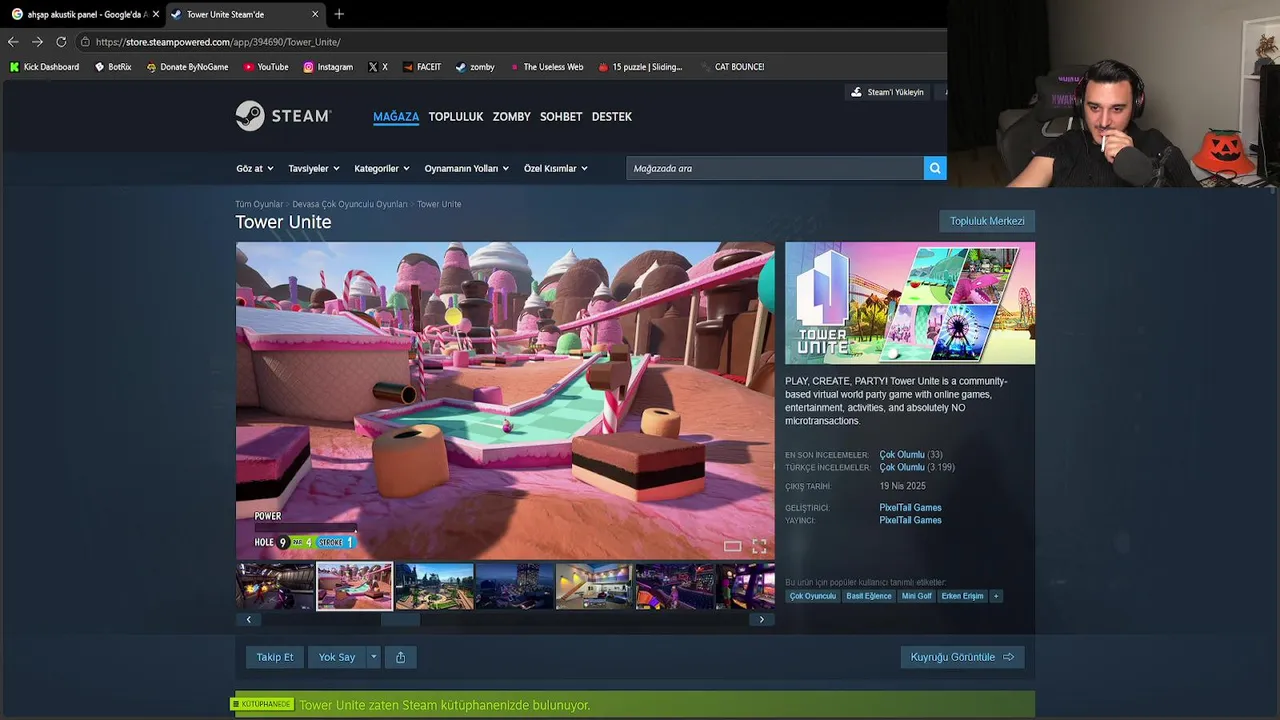This screenshot has height=720, width=1280.
Task: Expand the Tavsiyeler dropdown
Action: [314, 168]
